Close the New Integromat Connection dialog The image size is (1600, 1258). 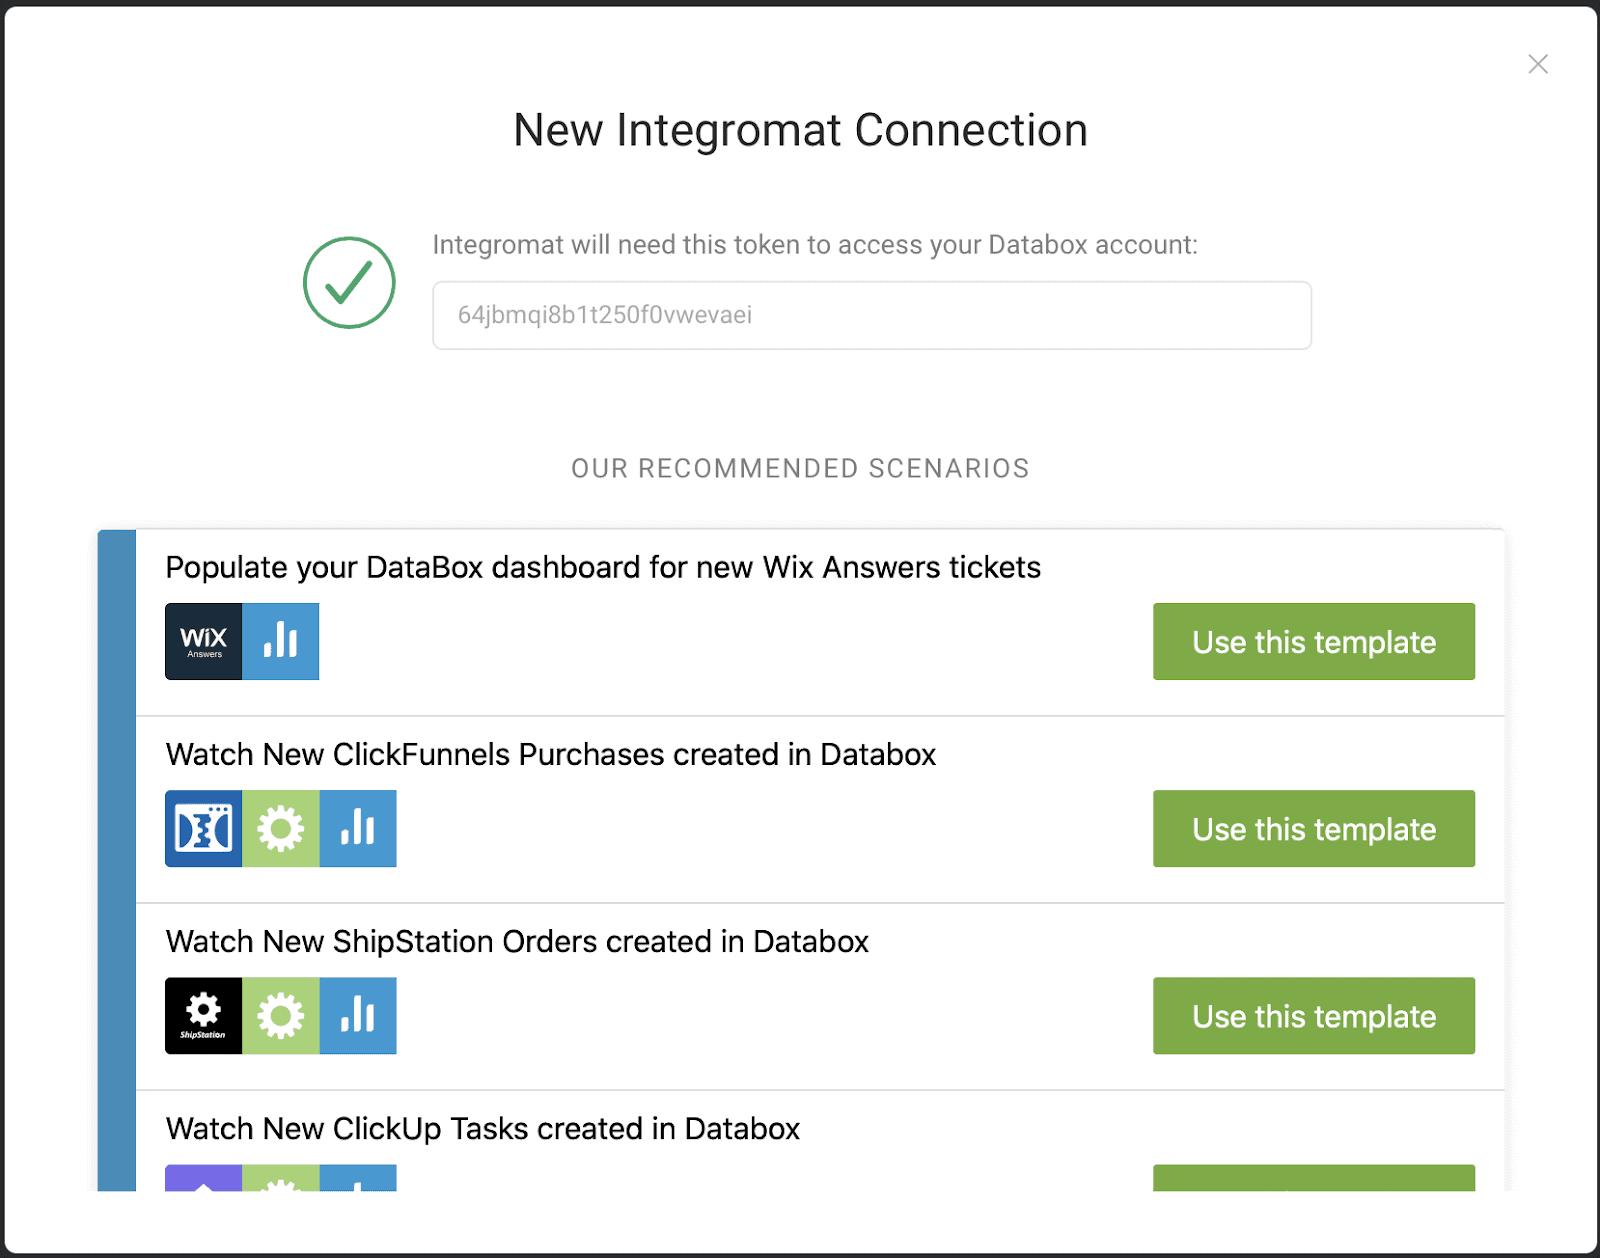tap(1538, 64)
